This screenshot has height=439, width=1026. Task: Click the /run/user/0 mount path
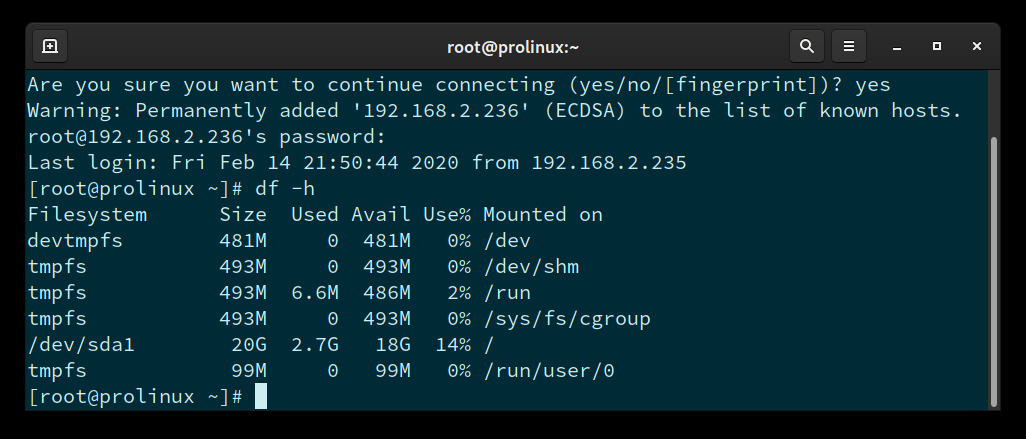[549, 371]
